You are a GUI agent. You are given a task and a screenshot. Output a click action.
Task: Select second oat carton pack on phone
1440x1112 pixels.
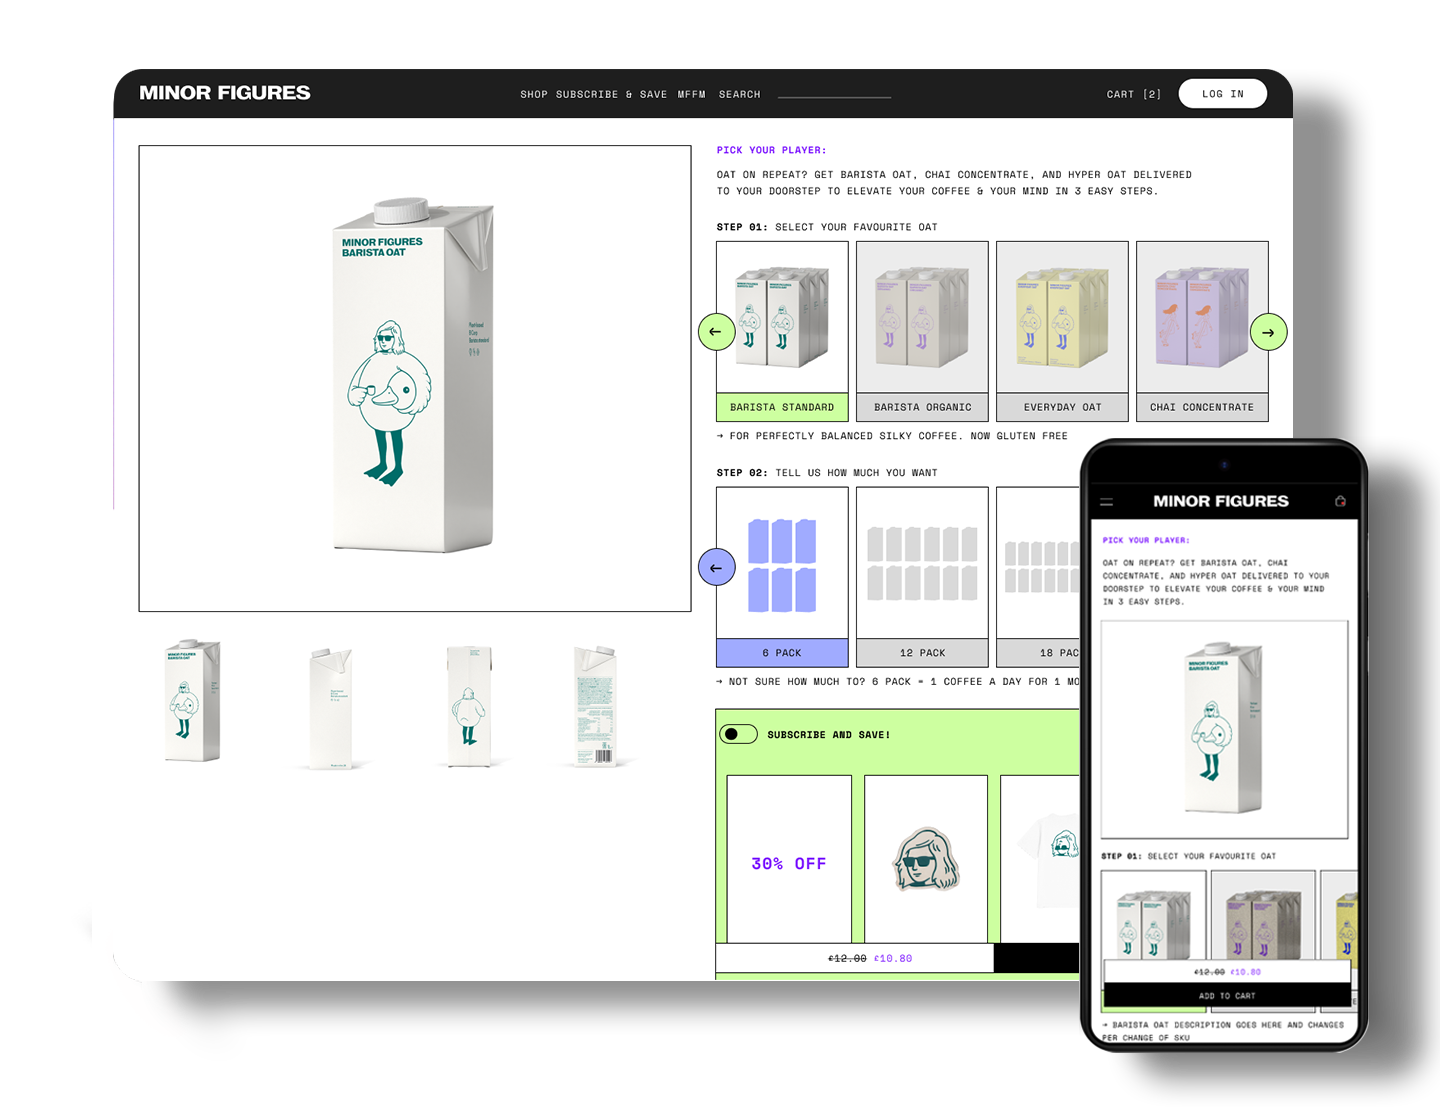click(x=1262, y=915)
